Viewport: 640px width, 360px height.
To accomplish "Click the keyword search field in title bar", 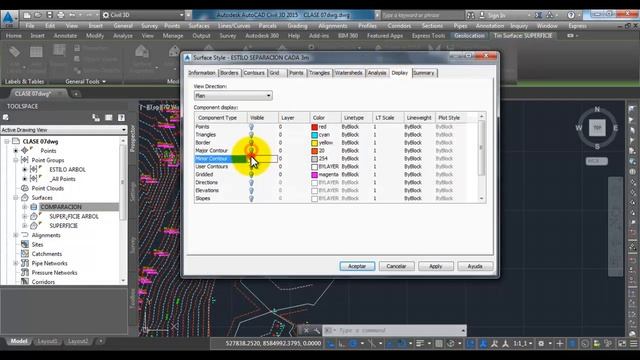I will tap(422, 15).
